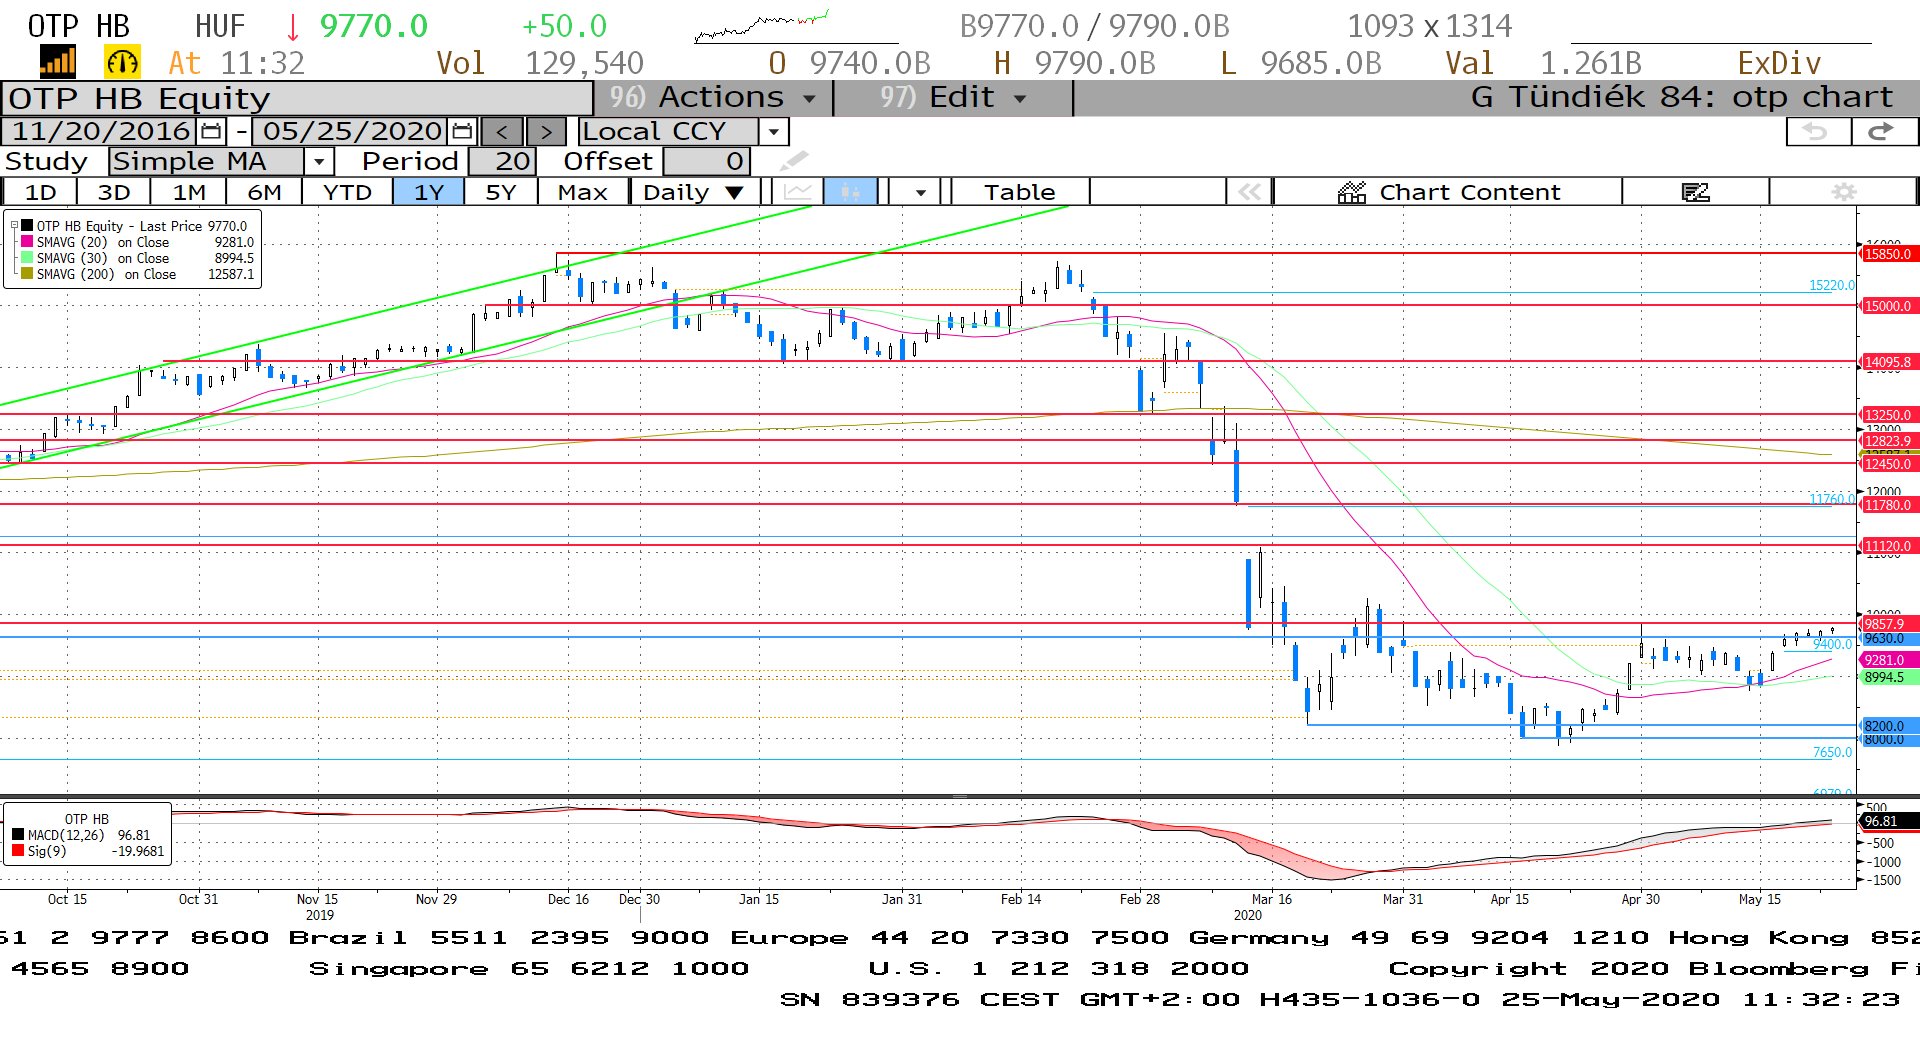This screenshot has height=1039, width=1920.
Task: Expand the chart type options arrow
Action: (x=920, y=192)
